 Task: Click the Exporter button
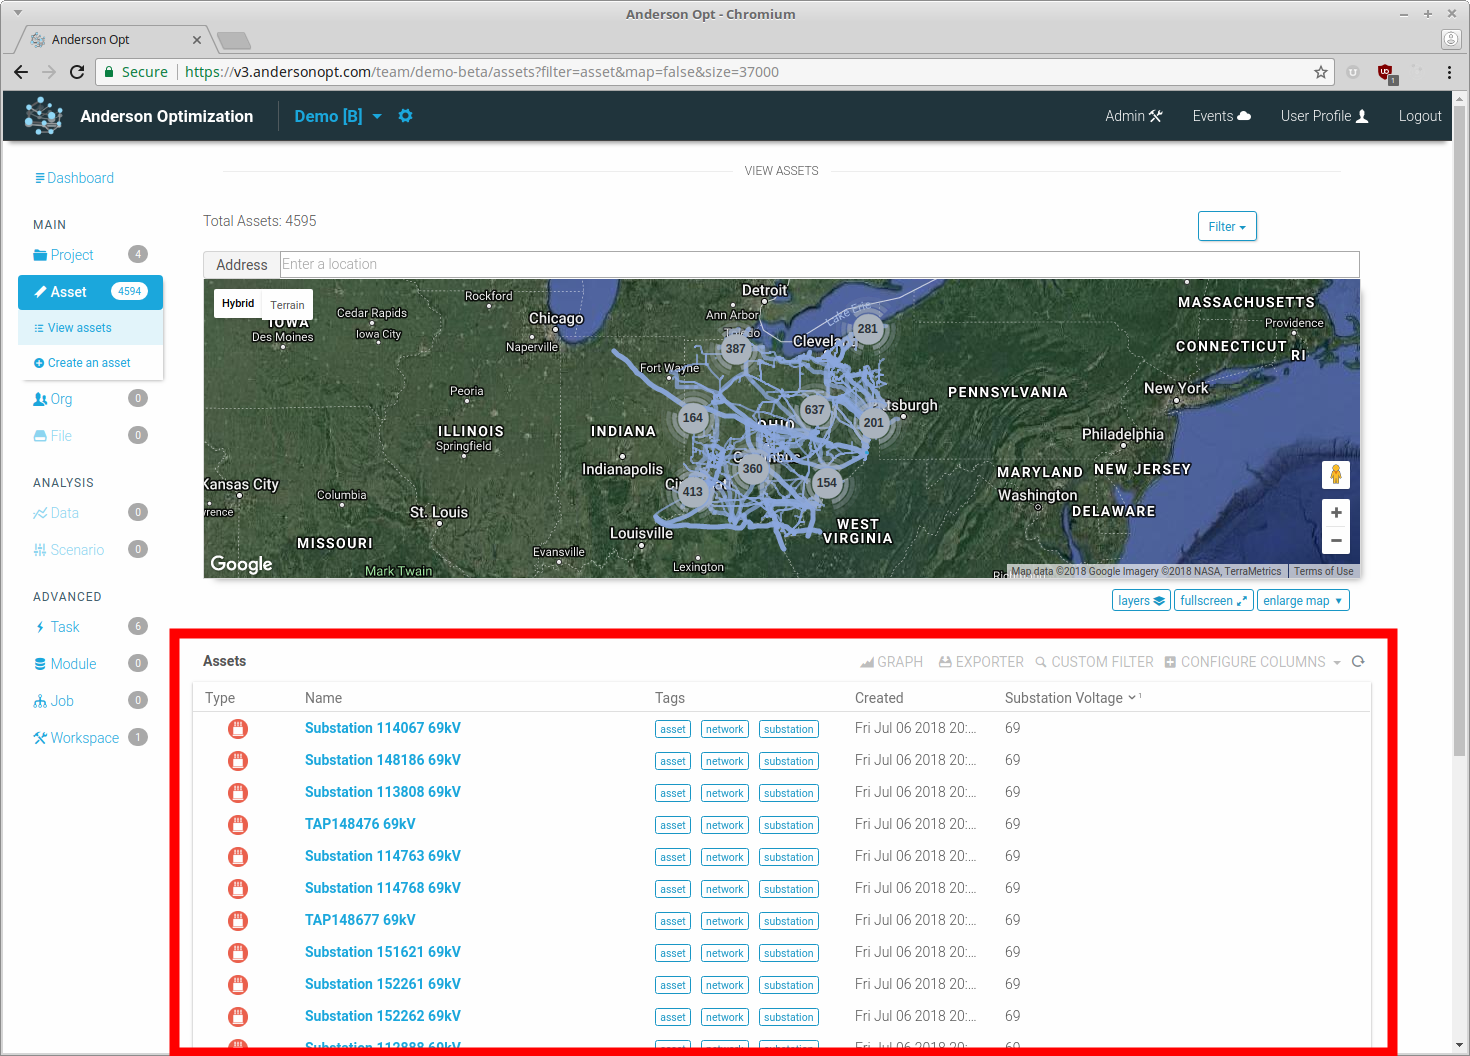click(x=981, y=662)
